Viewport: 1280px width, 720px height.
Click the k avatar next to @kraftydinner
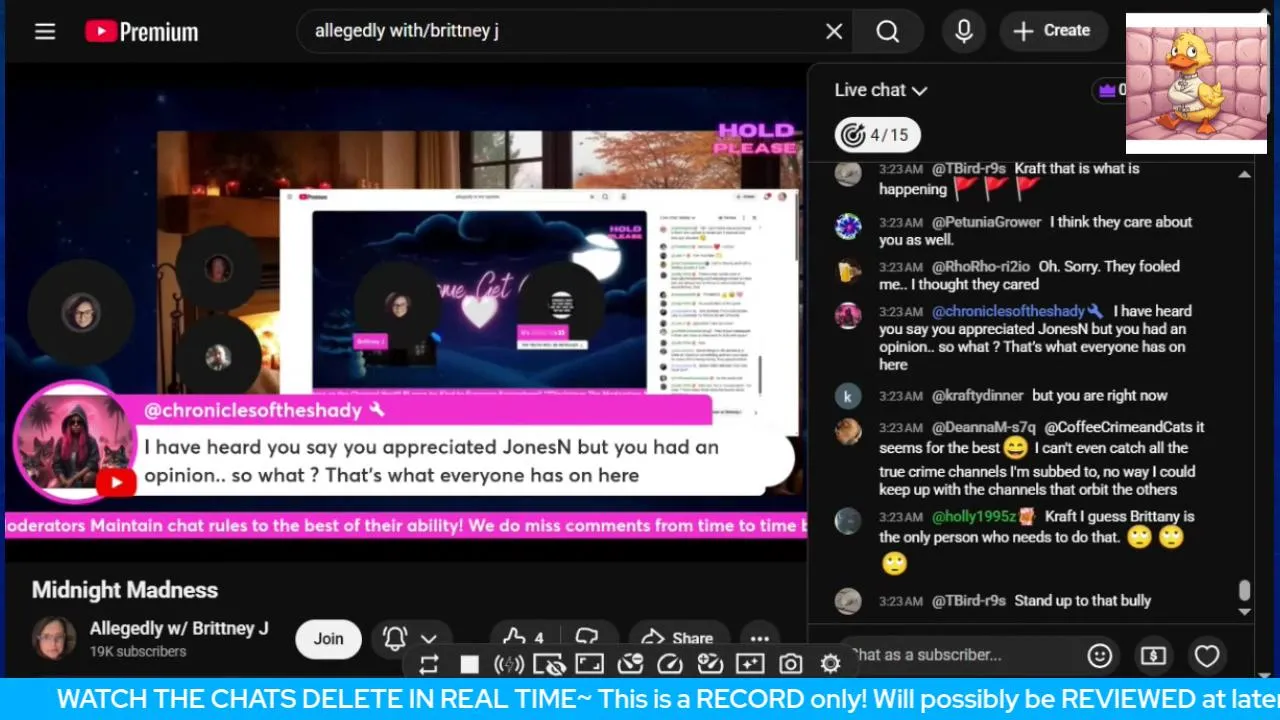(x=848, y=396)
